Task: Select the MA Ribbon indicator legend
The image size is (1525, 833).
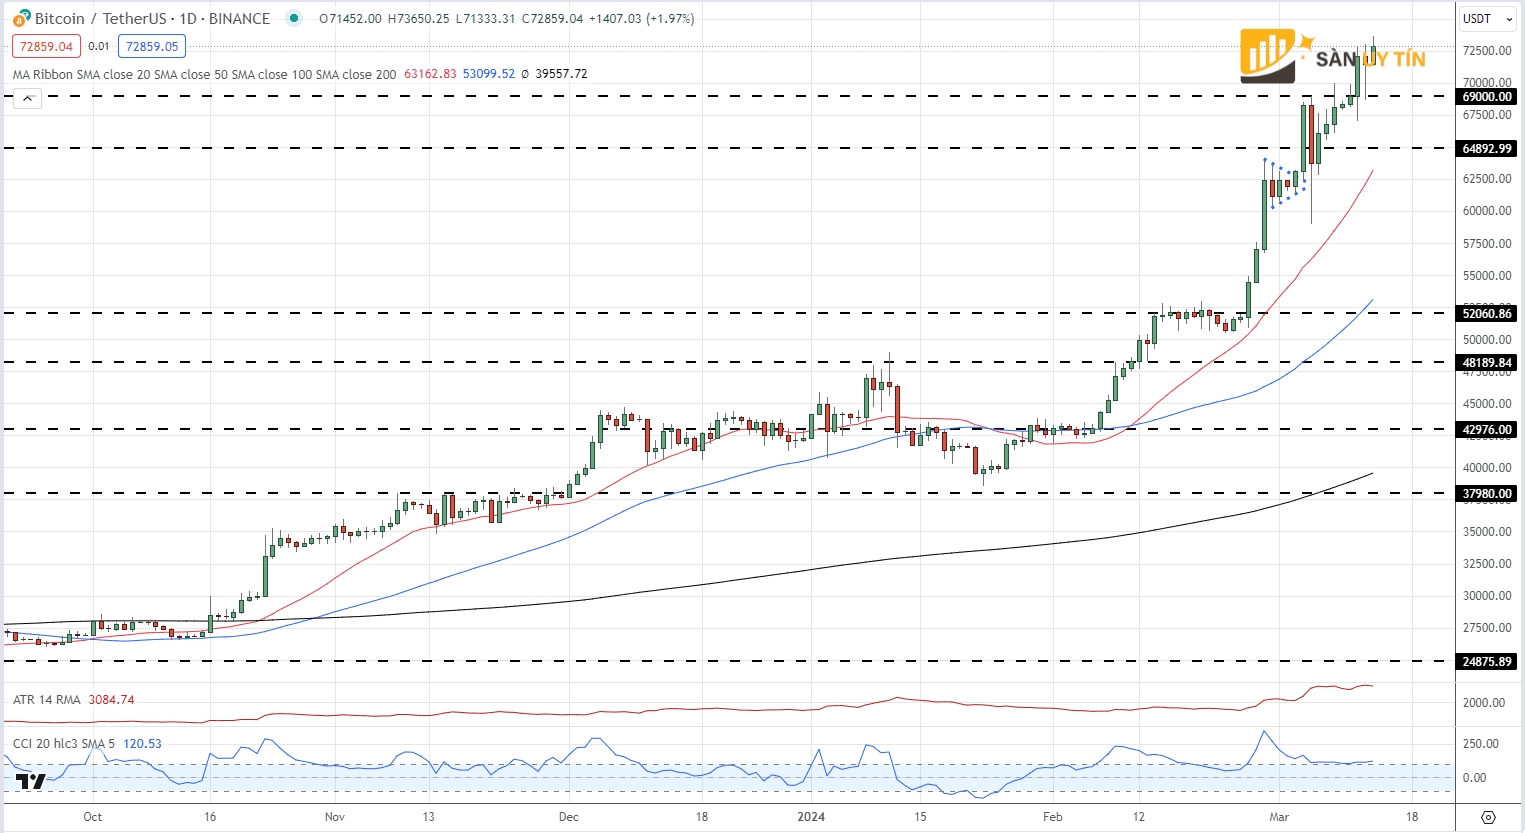Action: 204,74
